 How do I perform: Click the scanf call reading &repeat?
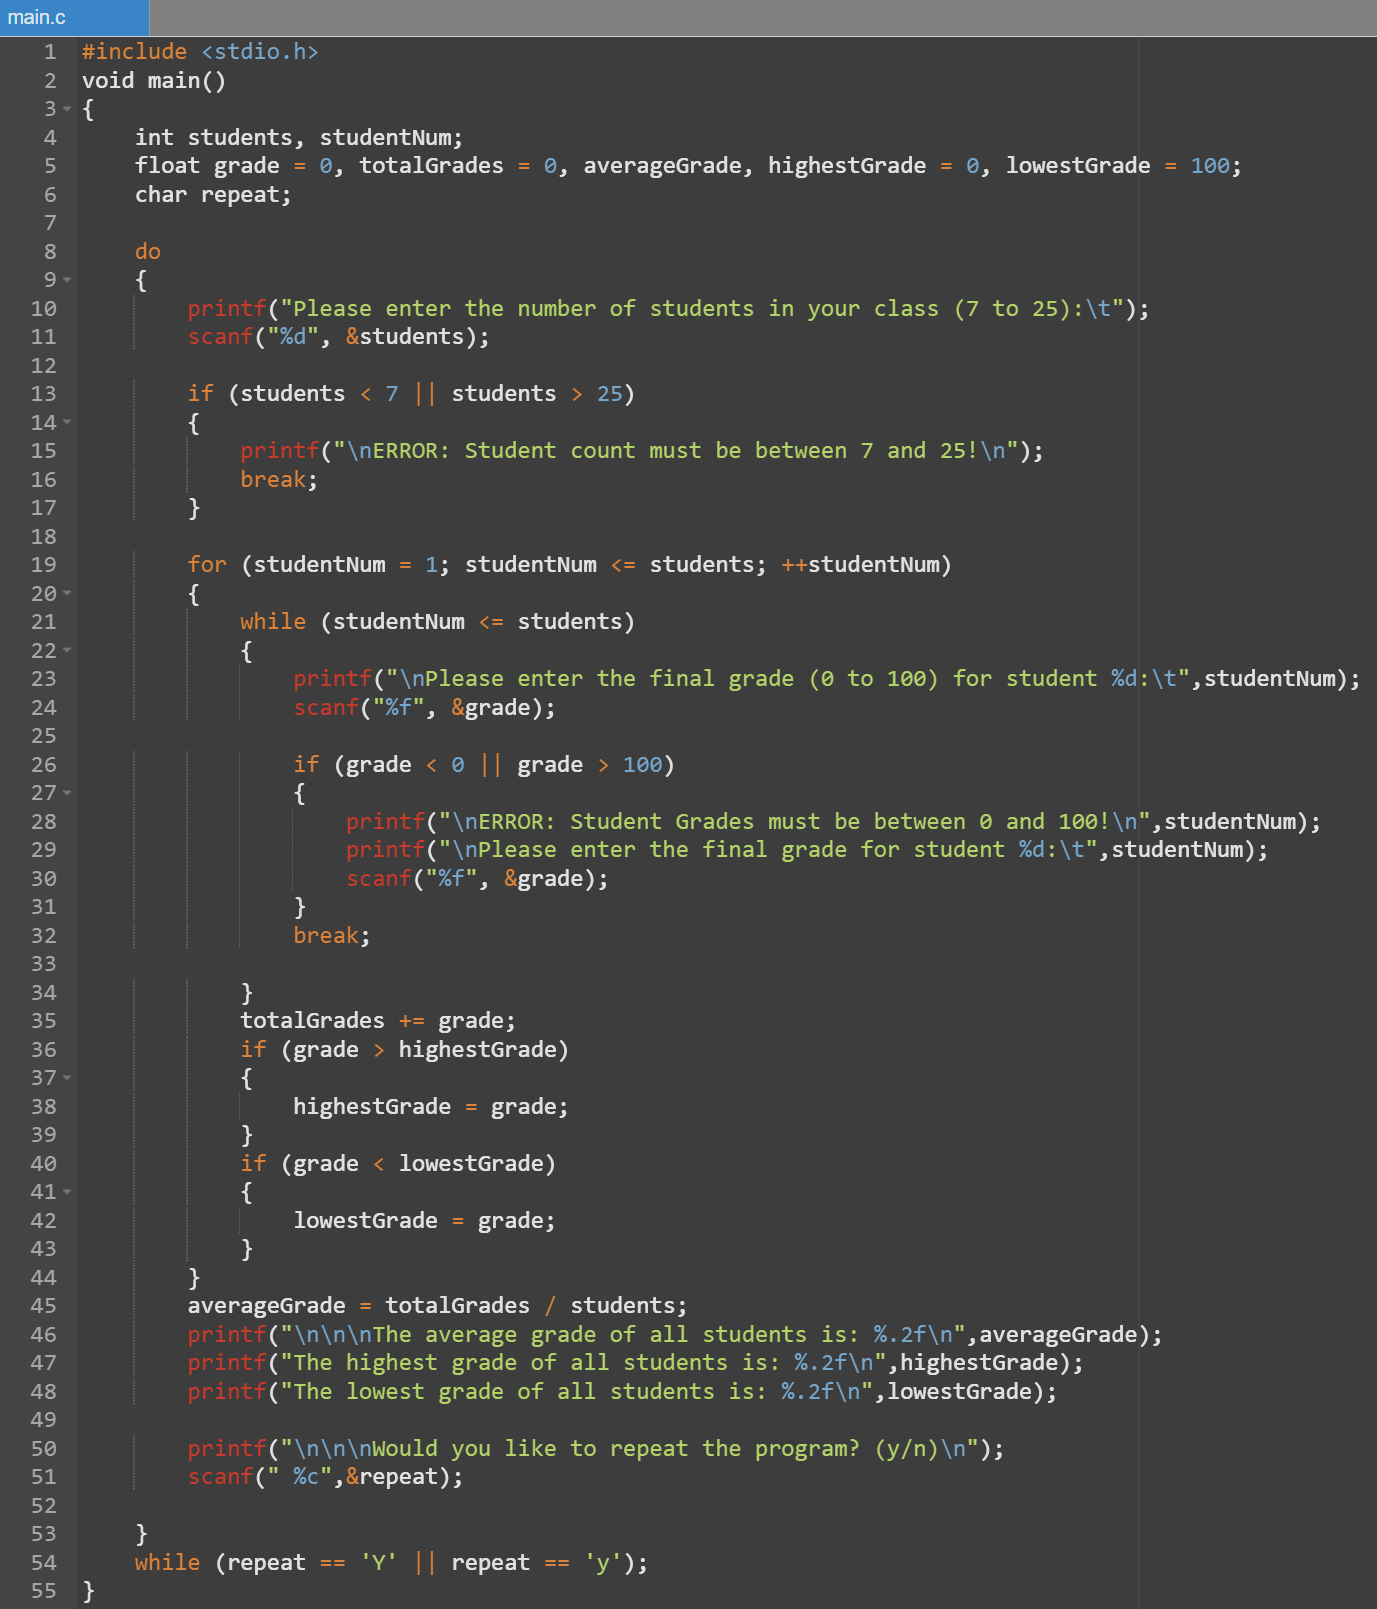[x=326, y=1477]
